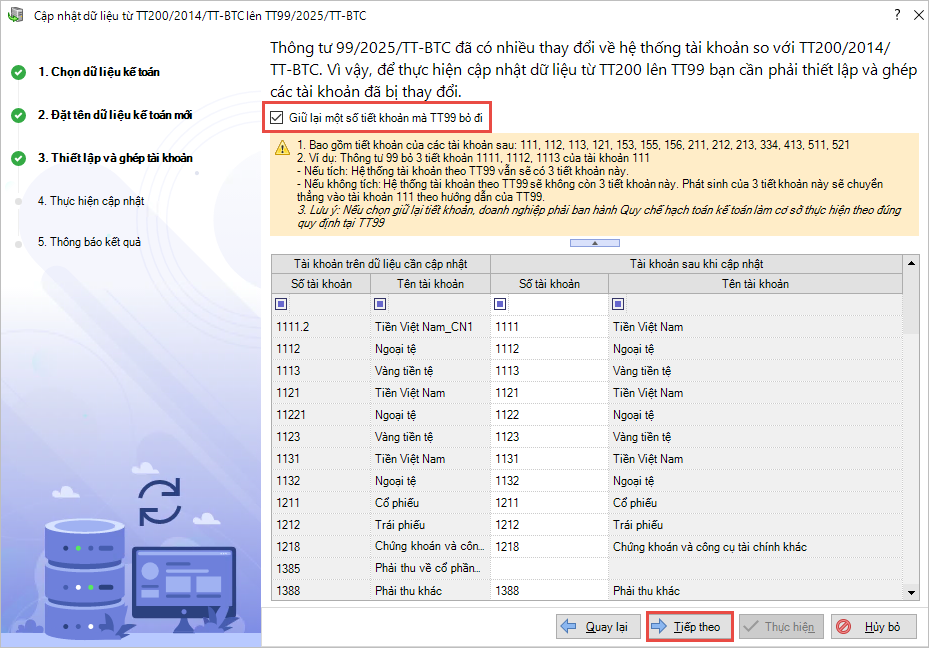Collapse the yellow notice panel with arrow
This screenshot has height=648, width=929.
pyautogui.click(x=593, y=243)
